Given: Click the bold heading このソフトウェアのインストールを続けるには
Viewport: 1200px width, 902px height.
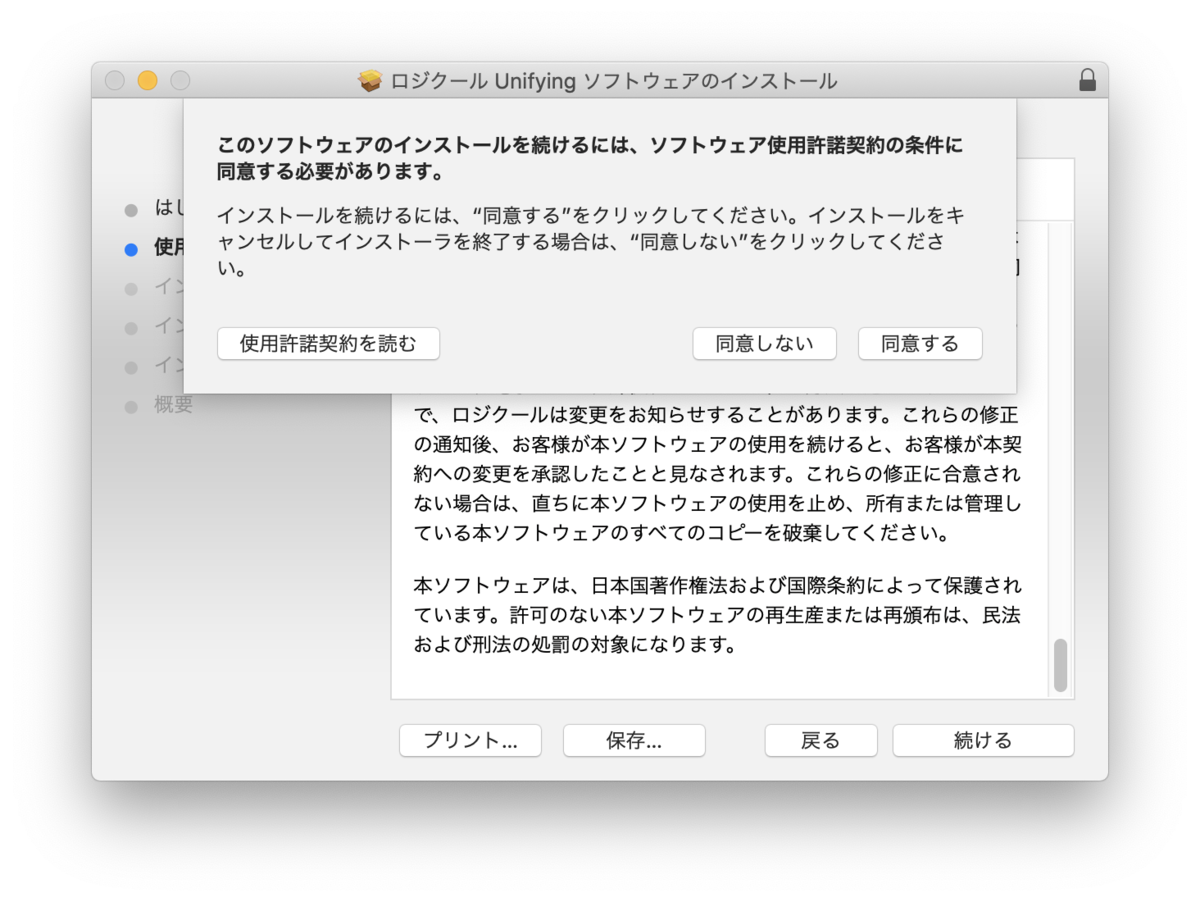Looking at the screenshot, I should (x=590, y=158).
